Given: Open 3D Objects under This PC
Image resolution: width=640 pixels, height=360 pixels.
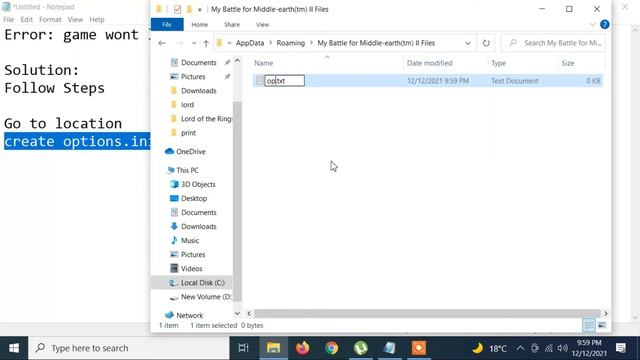Looking at the screenshot, I should [198, 184].
